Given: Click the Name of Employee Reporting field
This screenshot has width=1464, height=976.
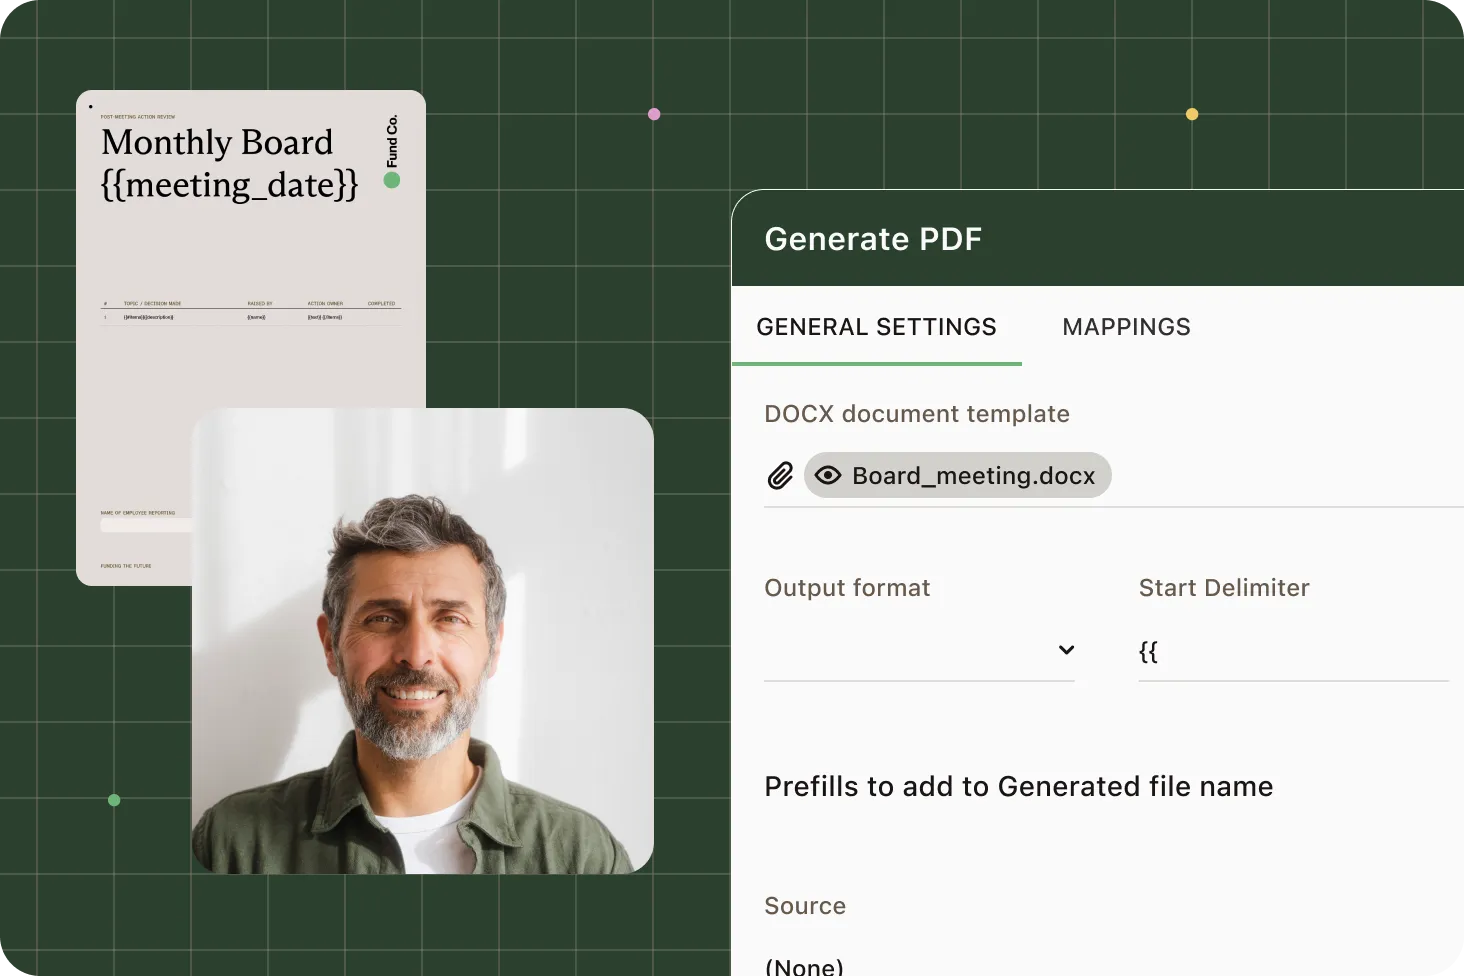Looking at the screenshot, I should point(146,525).
